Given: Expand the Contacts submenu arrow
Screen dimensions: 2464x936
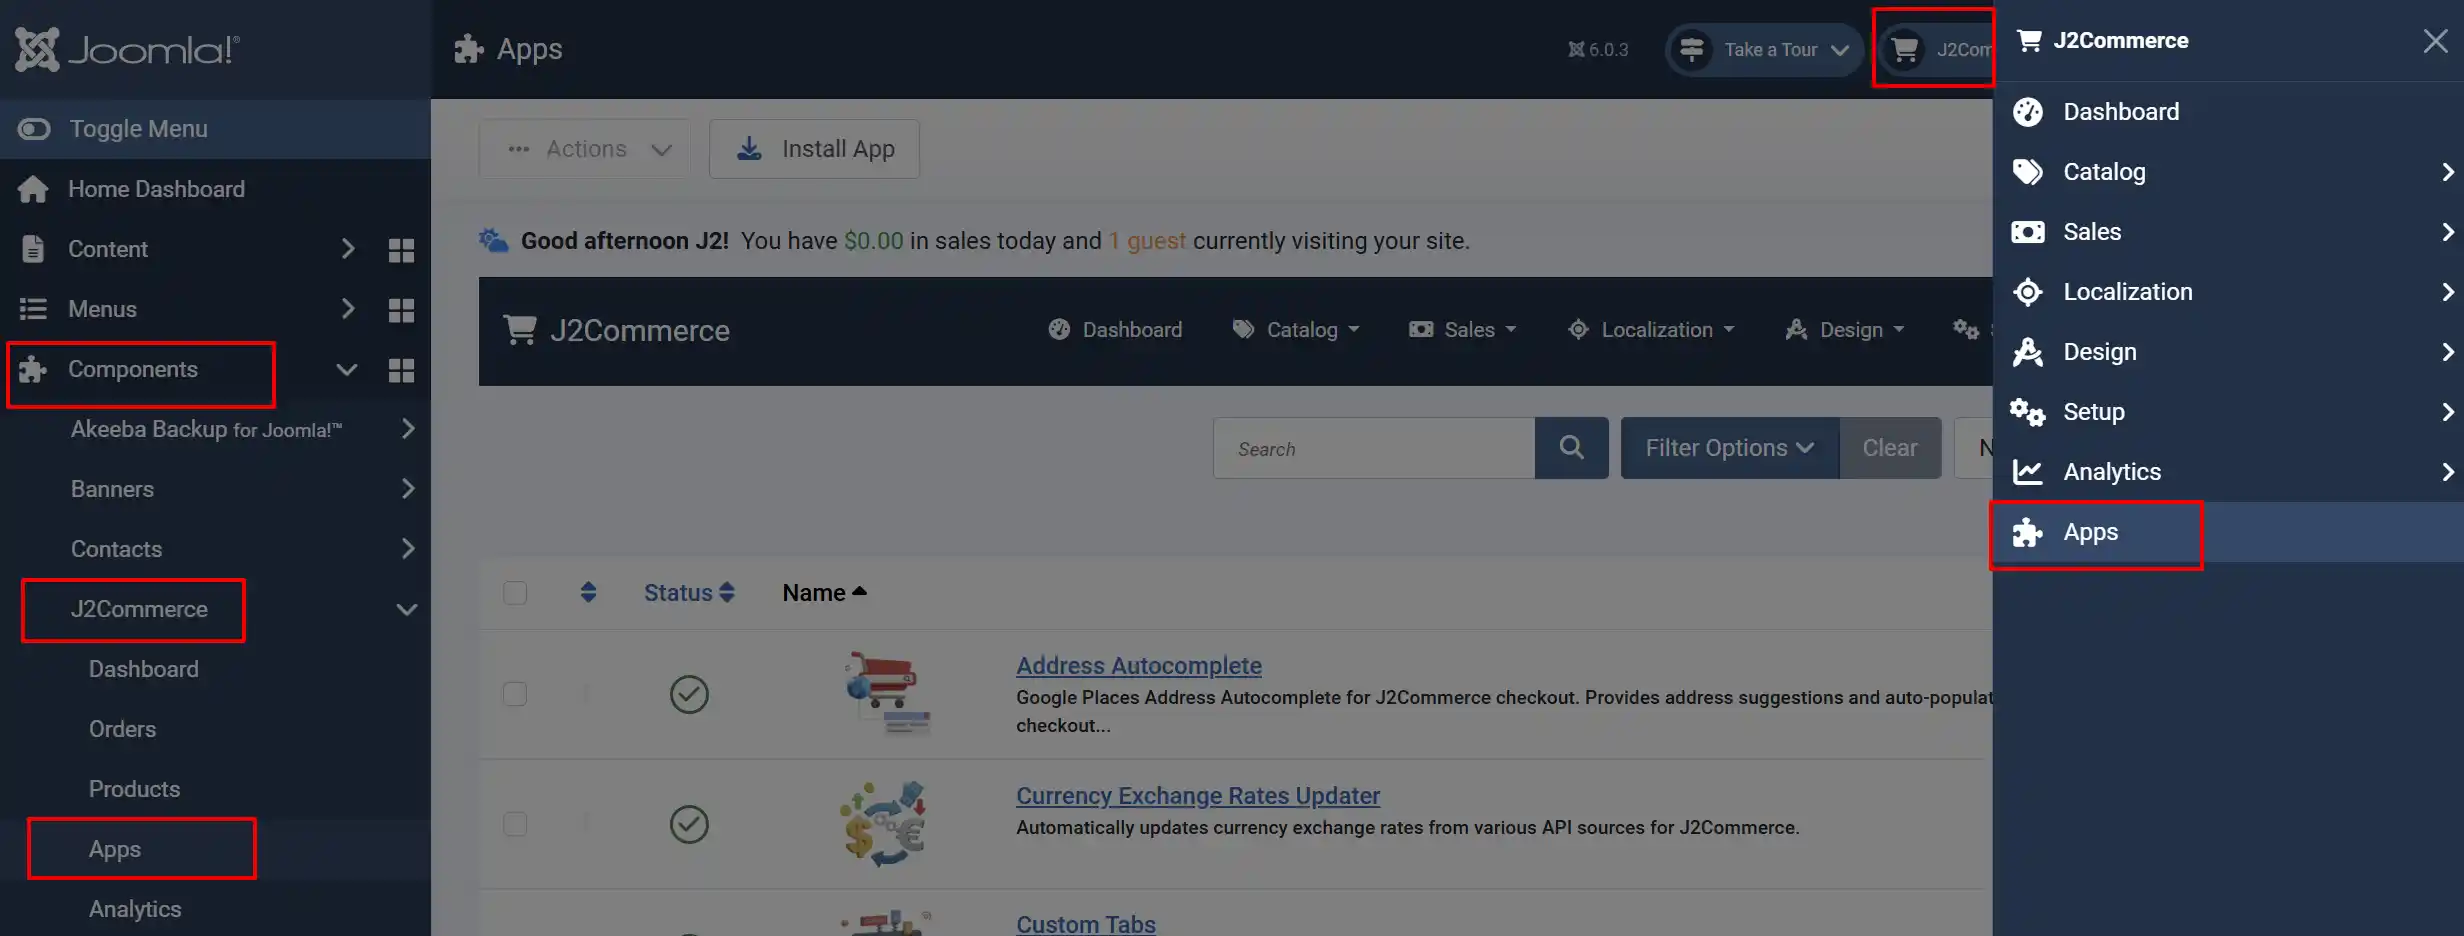Looking at the screenshot, I should pyautogui.click(x=407, y=549).
